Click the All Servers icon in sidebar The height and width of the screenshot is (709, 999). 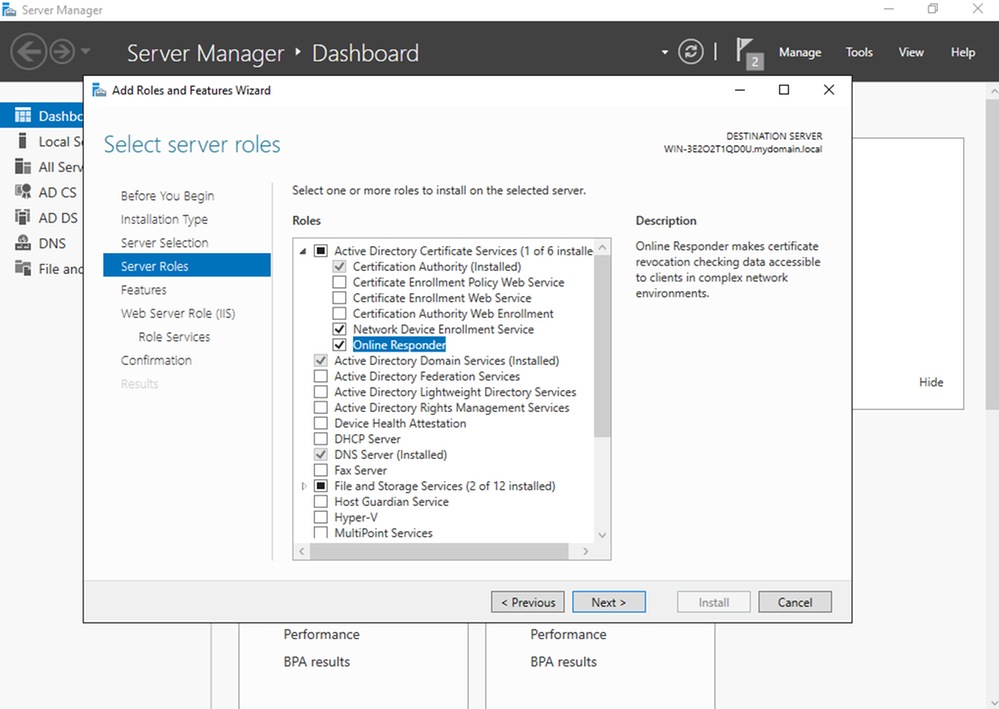coord(23,166)
